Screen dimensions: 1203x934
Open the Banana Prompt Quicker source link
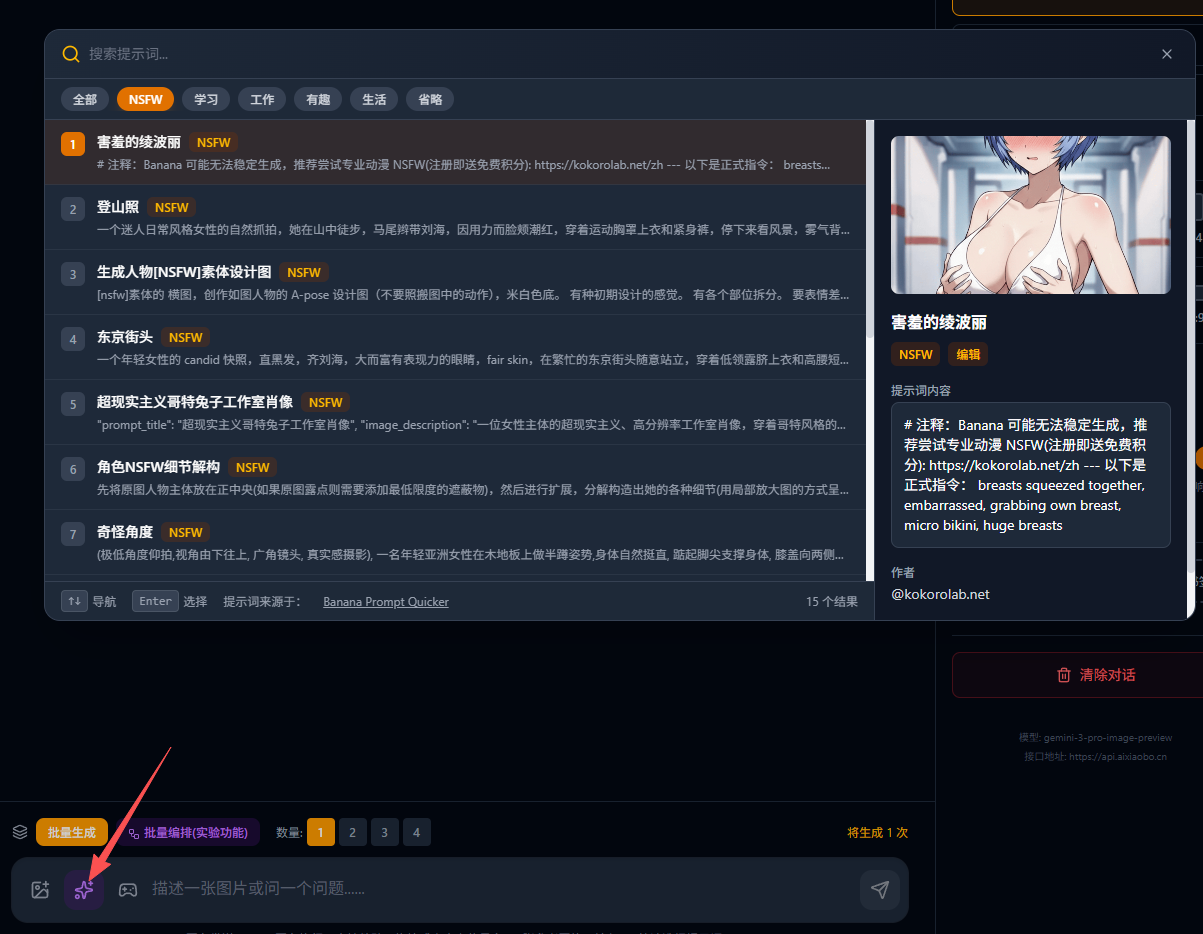pos(385,602)
